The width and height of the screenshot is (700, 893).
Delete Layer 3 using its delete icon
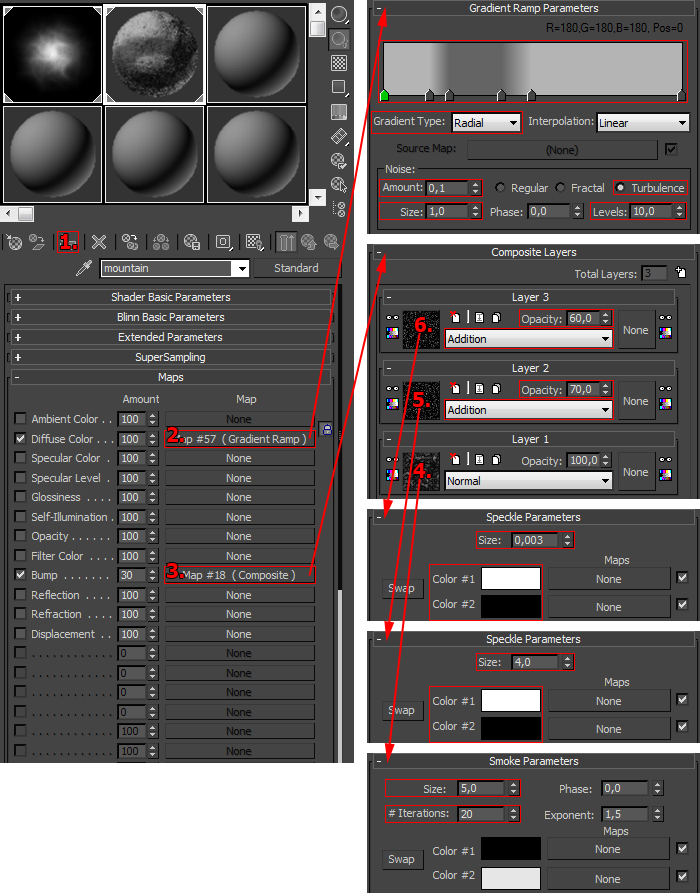pos(455,318)
